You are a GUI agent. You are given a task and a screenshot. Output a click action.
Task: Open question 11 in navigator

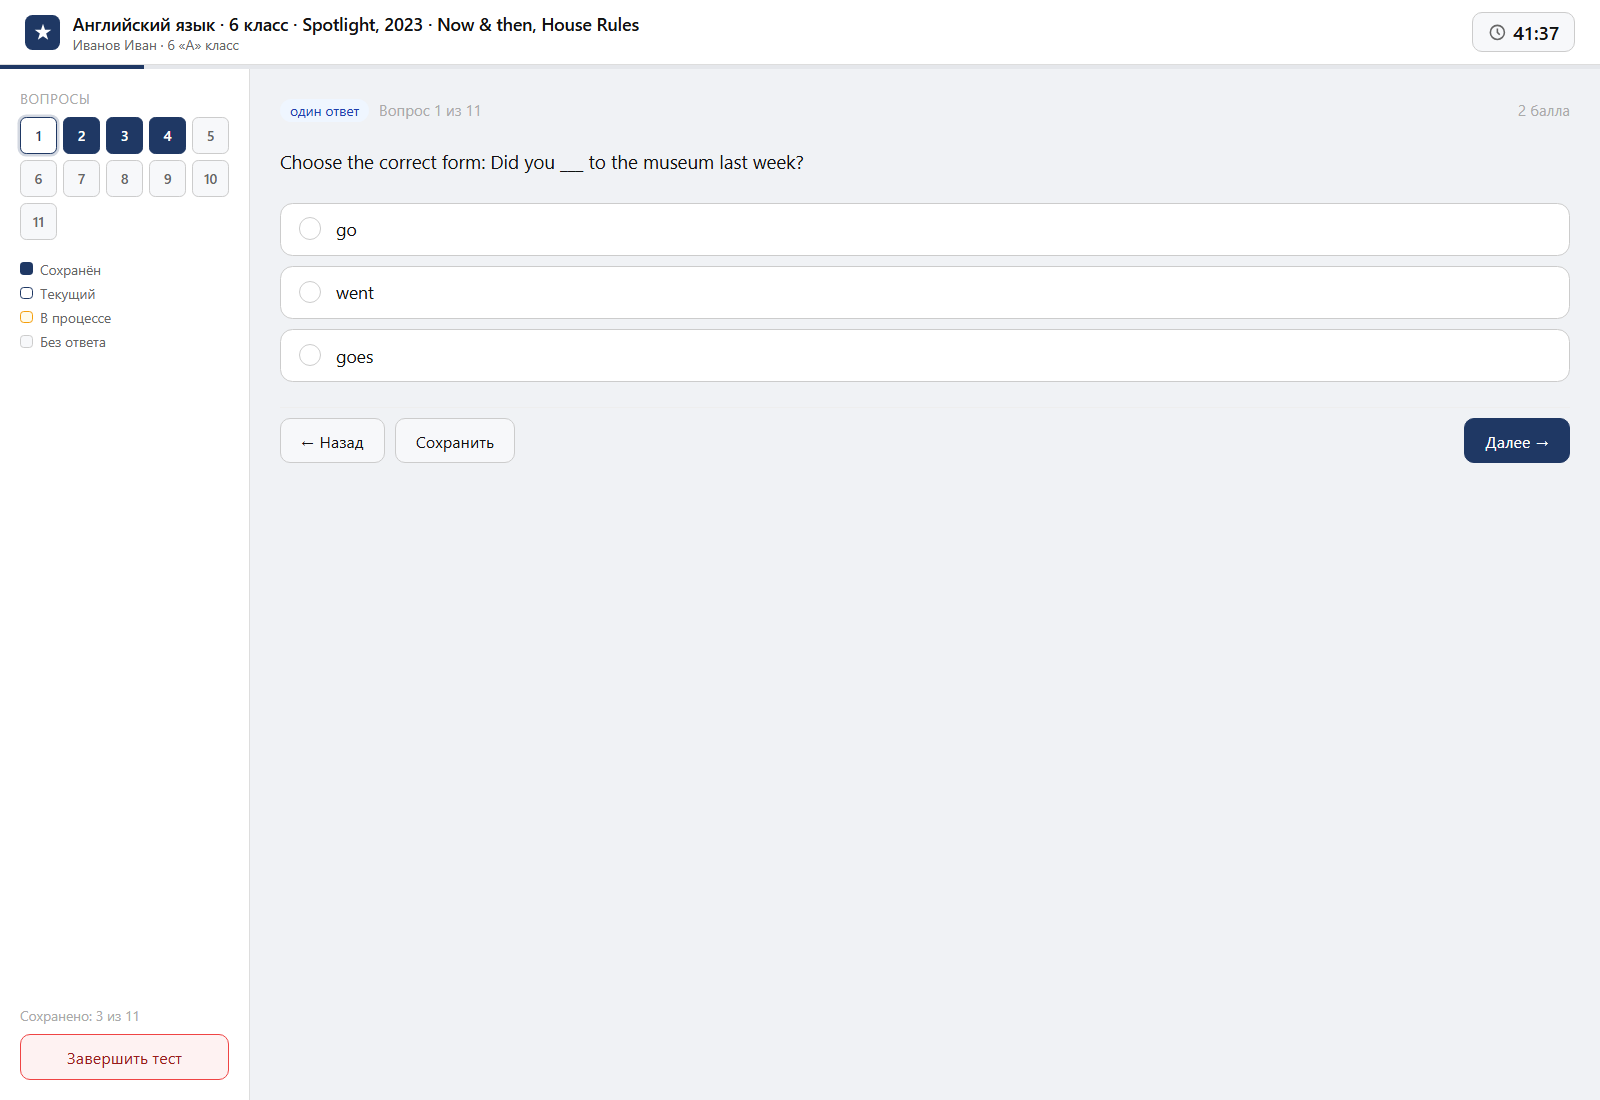coord(38,222)
